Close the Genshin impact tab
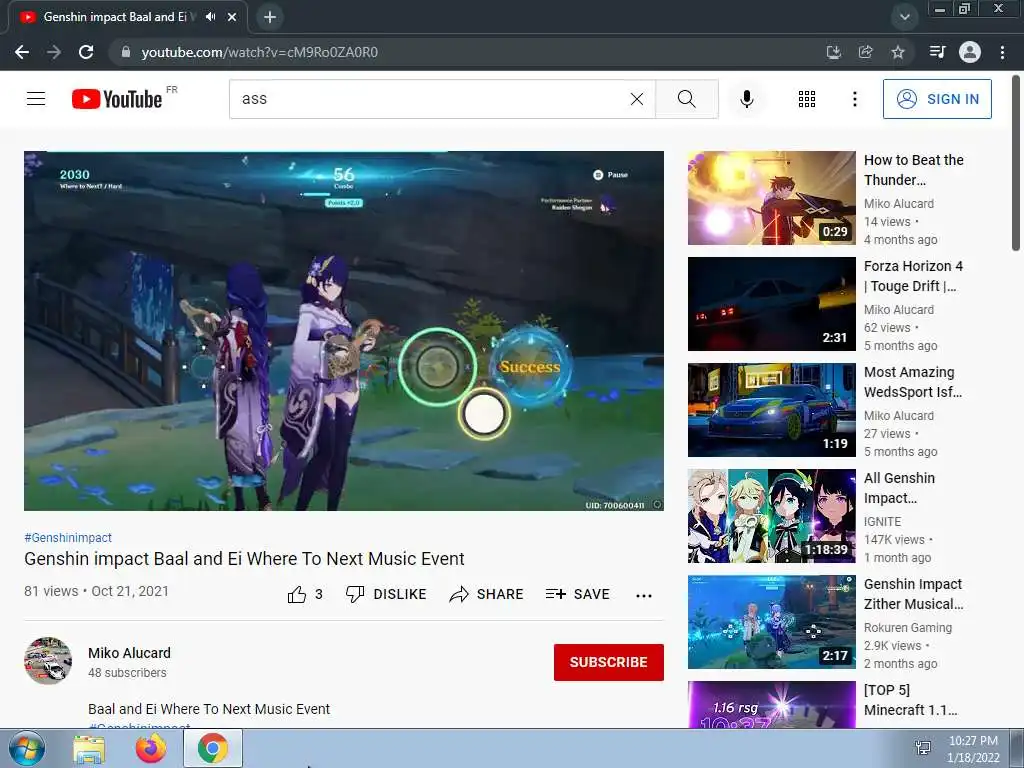Viewport: 1024px width, 768px height. click(232, 17)
